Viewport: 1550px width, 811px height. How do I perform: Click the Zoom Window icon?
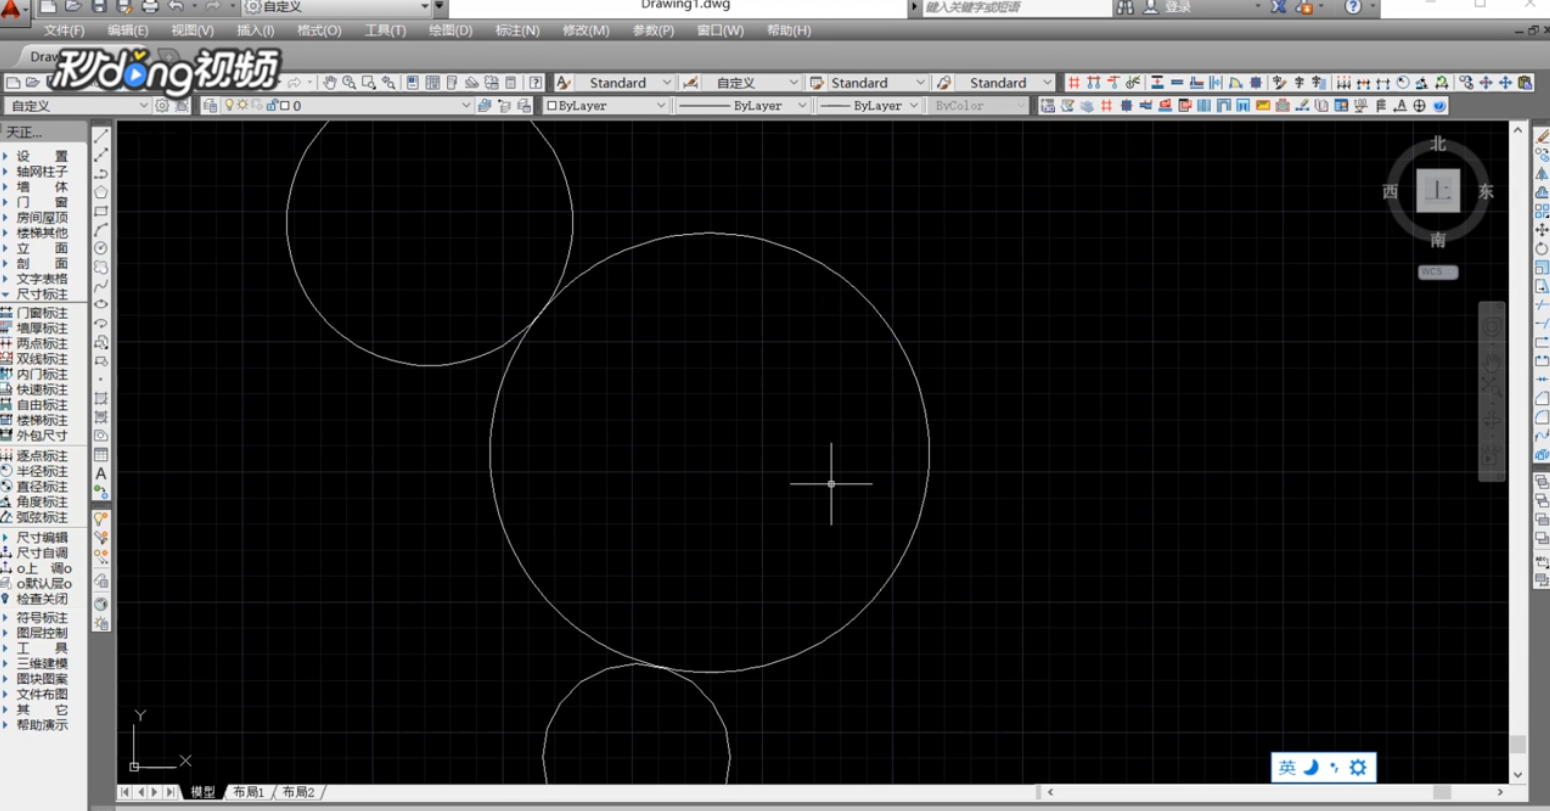[369, 83]
